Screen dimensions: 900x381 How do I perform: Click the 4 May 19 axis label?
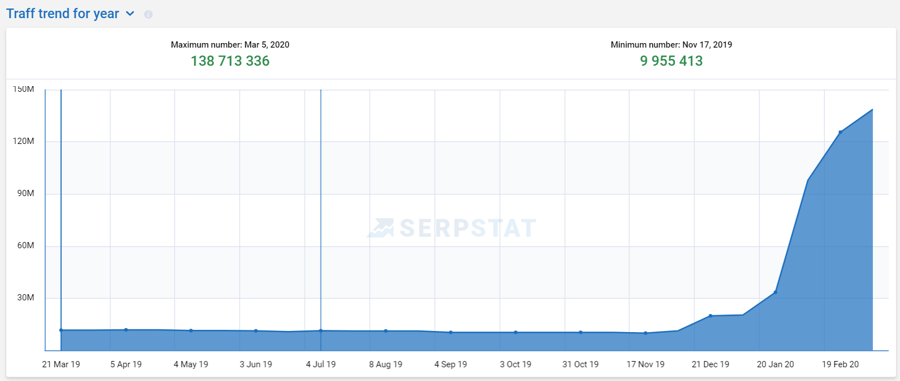pos(191,364)
